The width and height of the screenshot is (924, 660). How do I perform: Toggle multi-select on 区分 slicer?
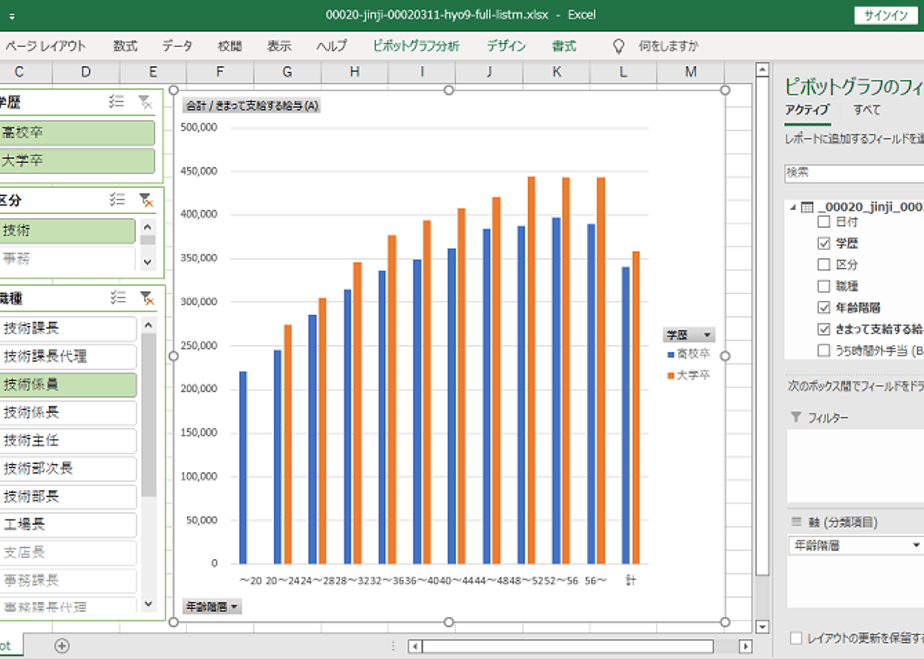point(117,200)
